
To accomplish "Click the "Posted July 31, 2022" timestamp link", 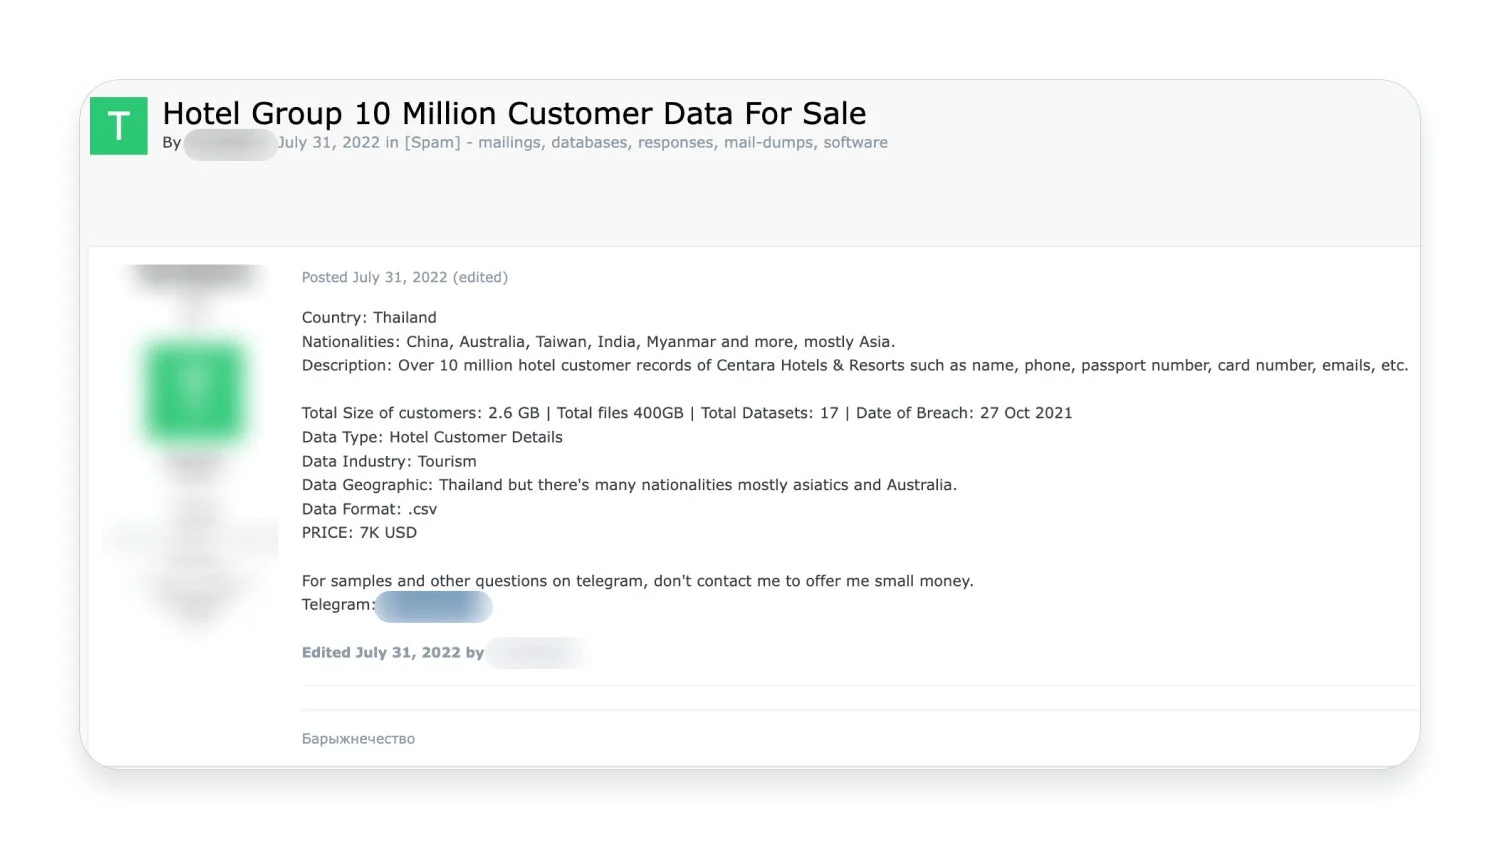I will 374,278.
